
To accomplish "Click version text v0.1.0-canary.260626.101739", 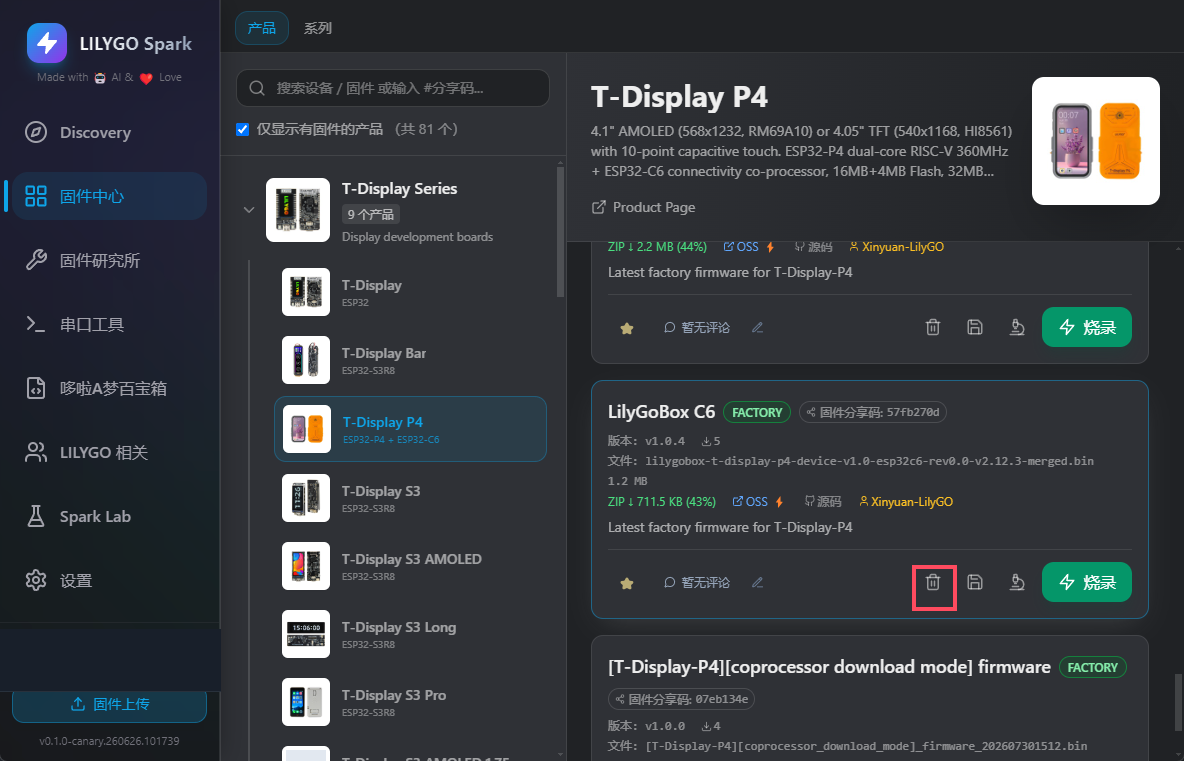I will [109, 741].
